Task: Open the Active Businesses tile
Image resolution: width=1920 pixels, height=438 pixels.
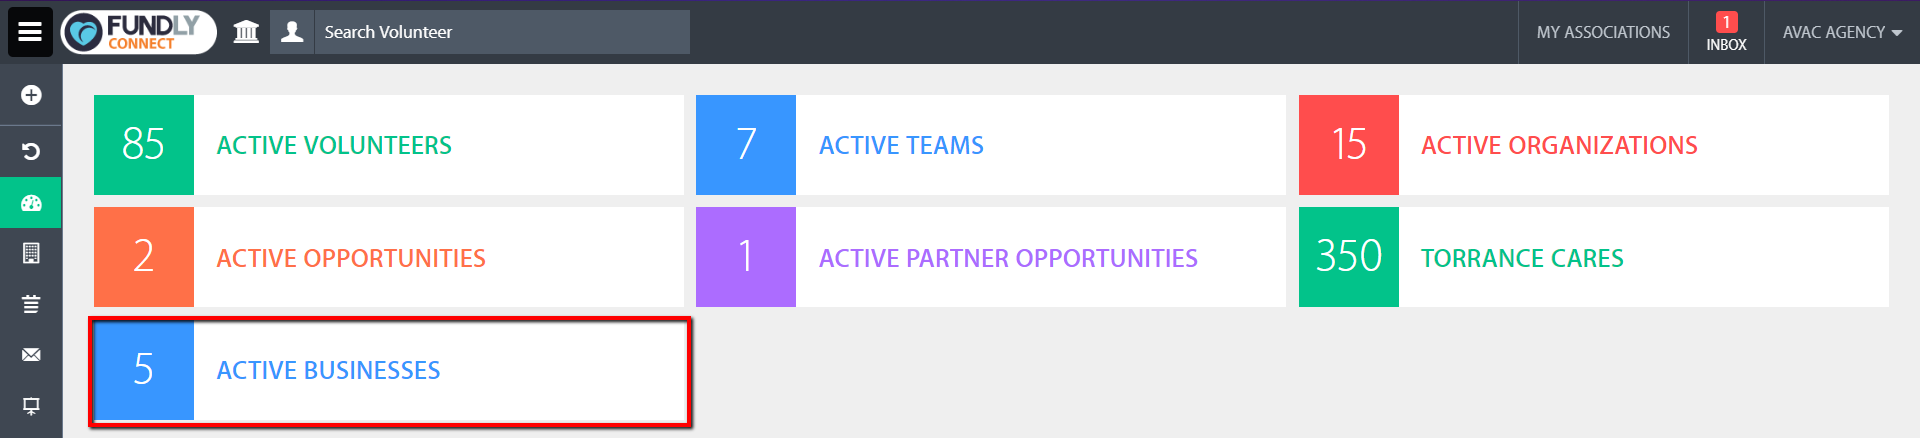Action: pos(389,370)
